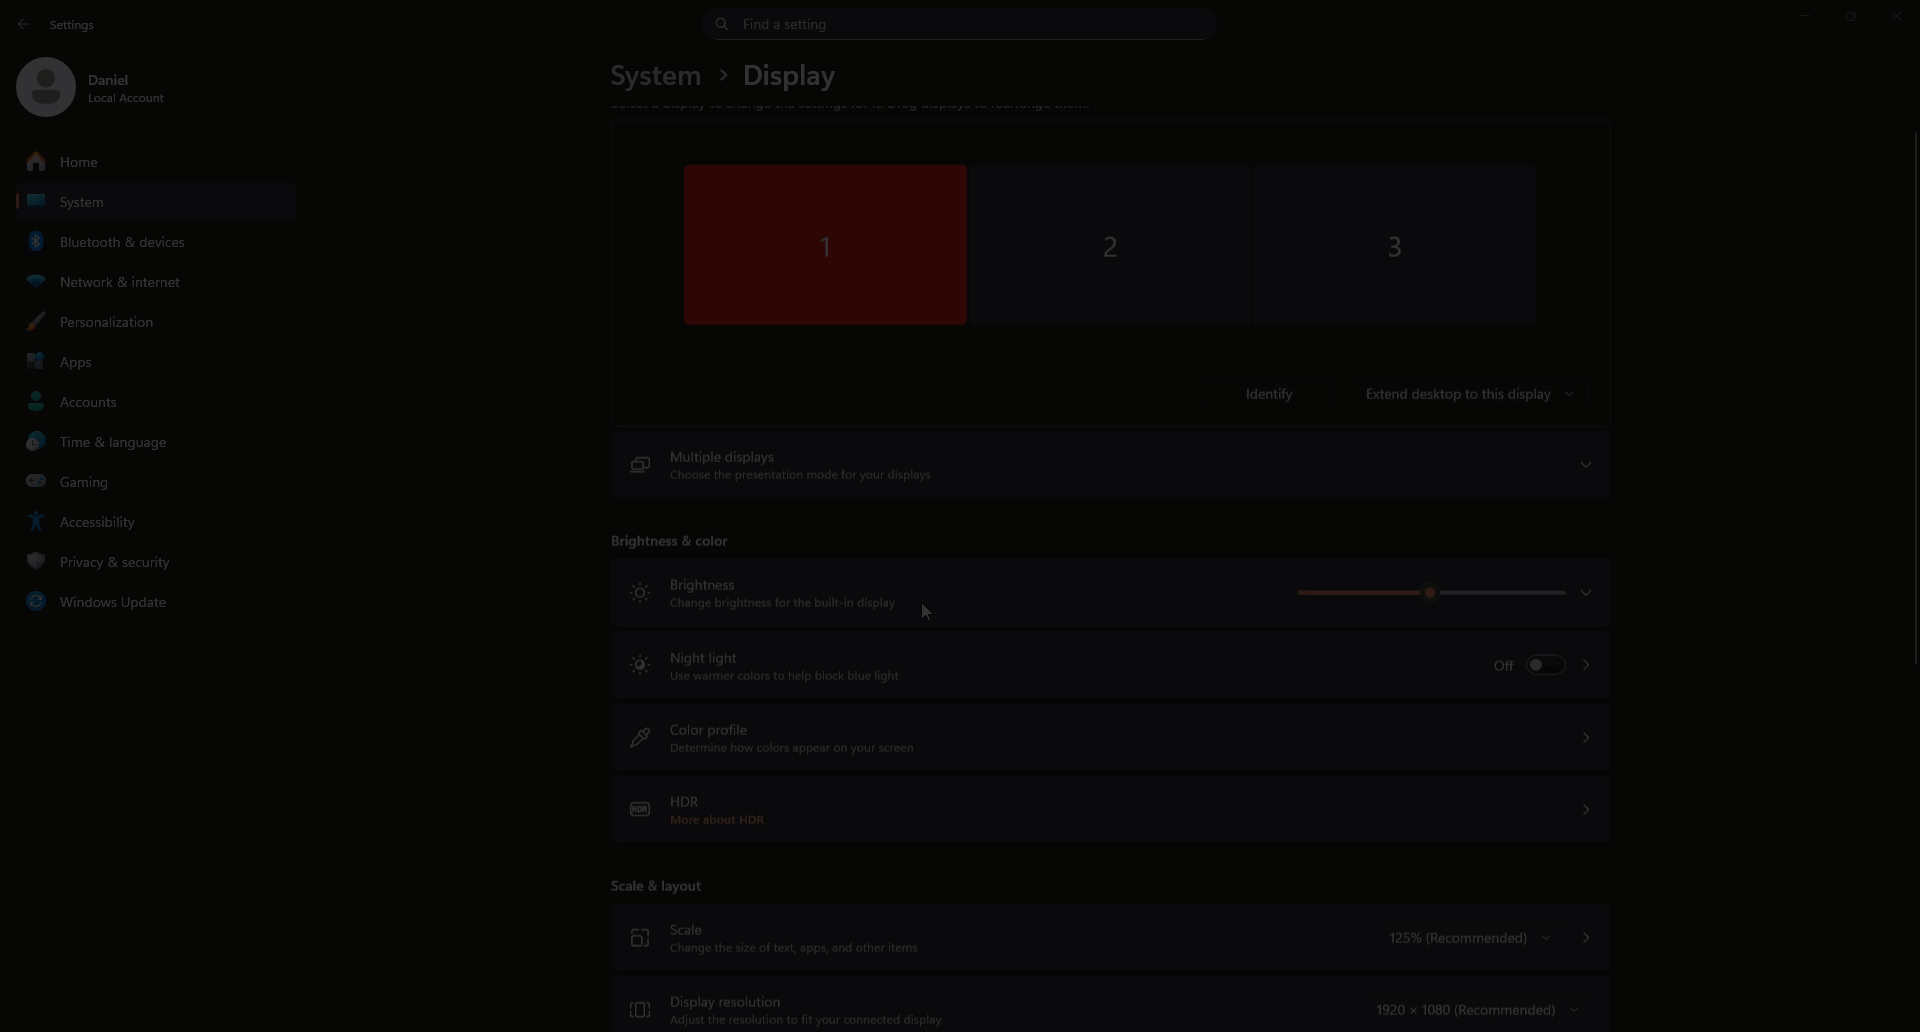The width and height of the screenshot is (1920, 1032).
Task: Select display 2 in the arrangement
Action: pyautogui.click(x=1110, y=245)
